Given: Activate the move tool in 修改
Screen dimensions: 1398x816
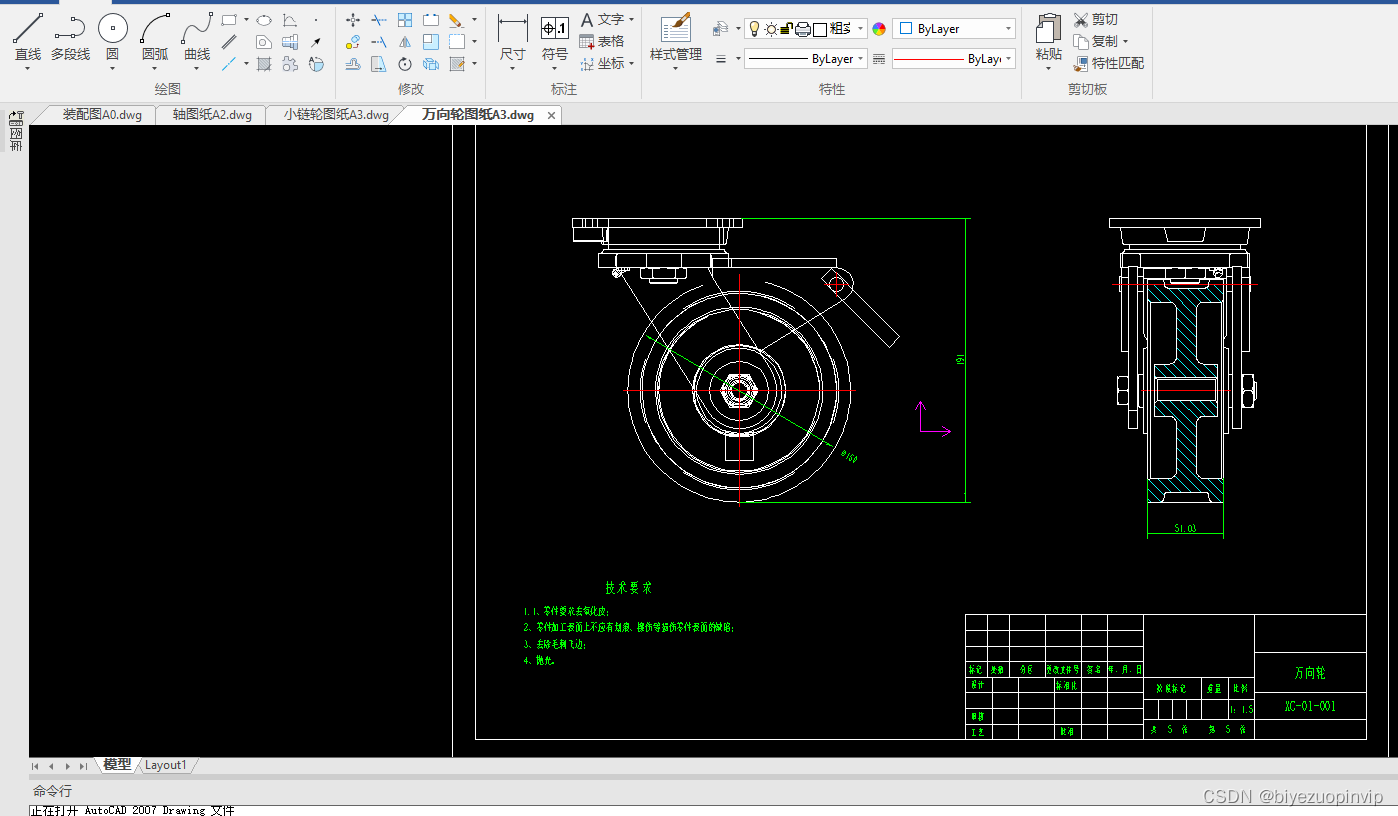Looking at the screenshot, I should [353, 19].
